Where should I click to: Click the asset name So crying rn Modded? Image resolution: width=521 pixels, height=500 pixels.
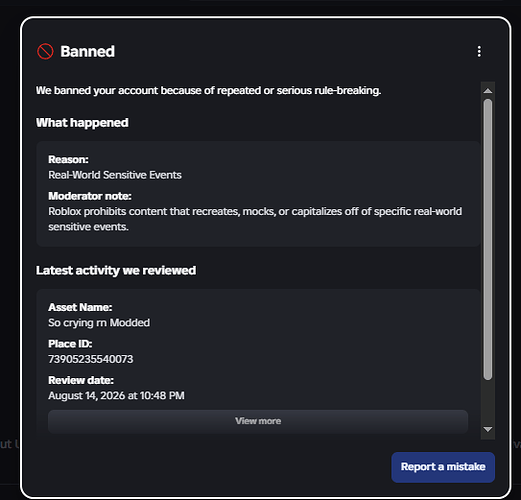99,323
